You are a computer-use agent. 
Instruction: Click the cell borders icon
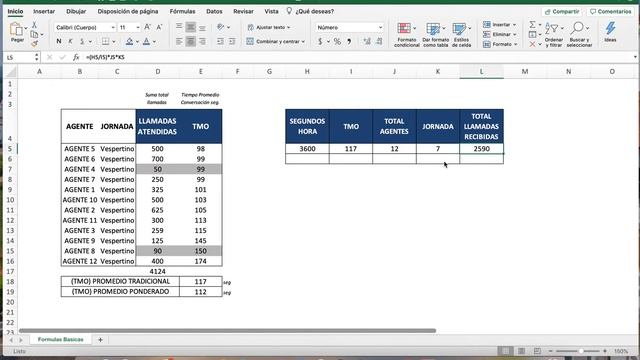click(105, 41)
